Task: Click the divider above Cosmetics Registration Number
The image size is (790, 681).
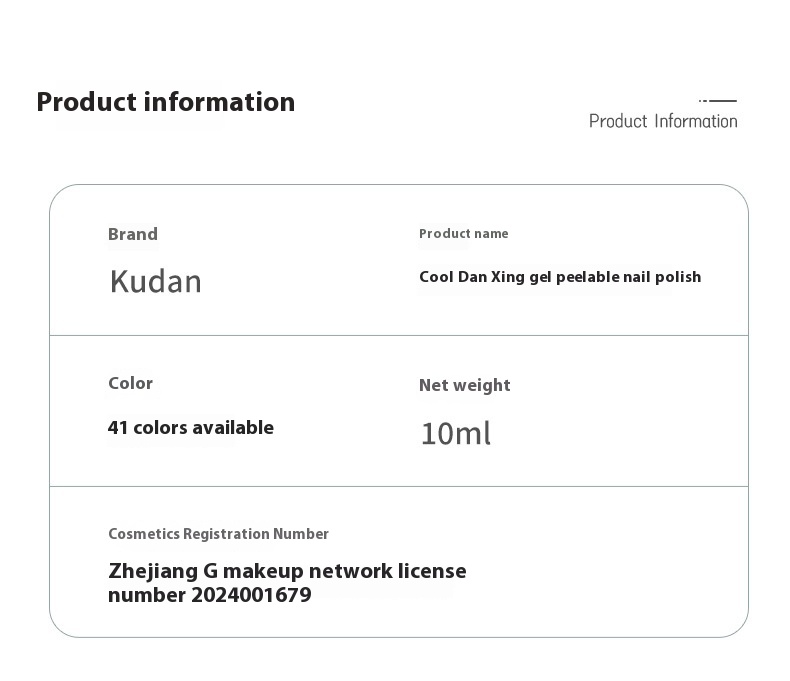Action: tap(398, 486)
